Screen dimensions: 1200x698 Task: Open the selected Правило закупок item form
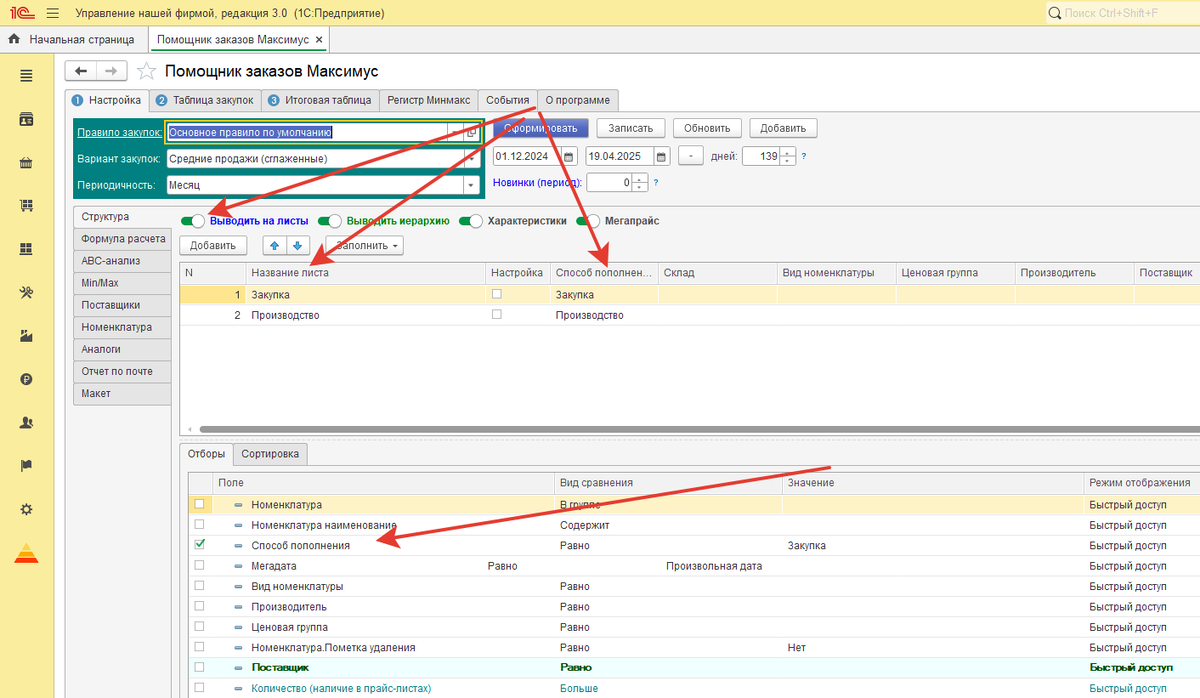click(472, 132)
